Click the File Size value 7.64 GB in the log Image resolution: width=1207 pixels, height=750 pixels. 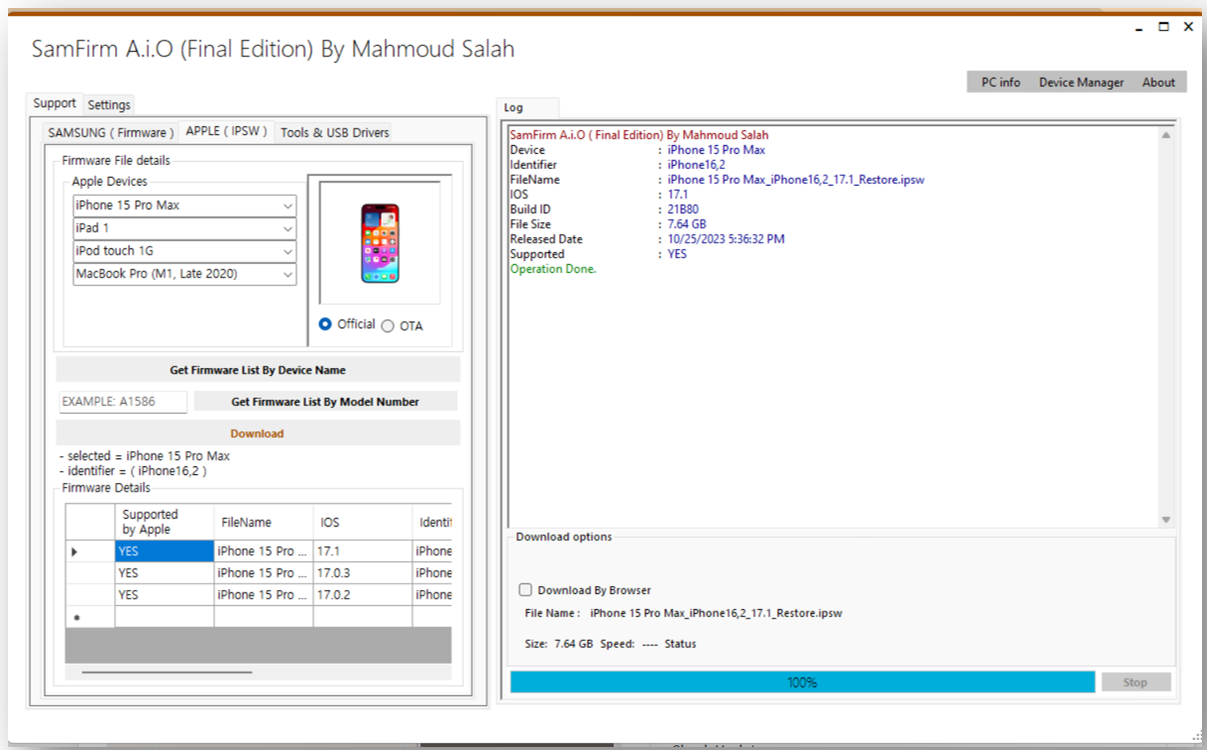click(x=687, y=225)
